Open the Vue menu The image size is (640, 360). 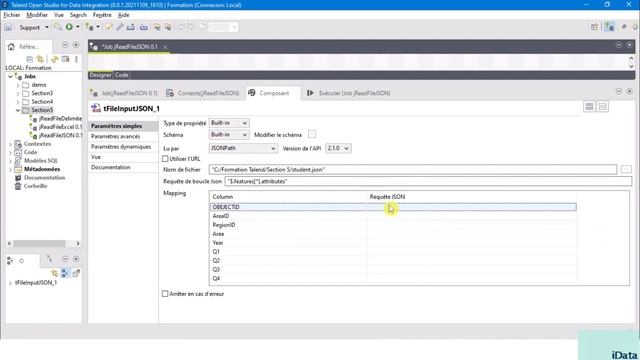[x=59, y=15]
